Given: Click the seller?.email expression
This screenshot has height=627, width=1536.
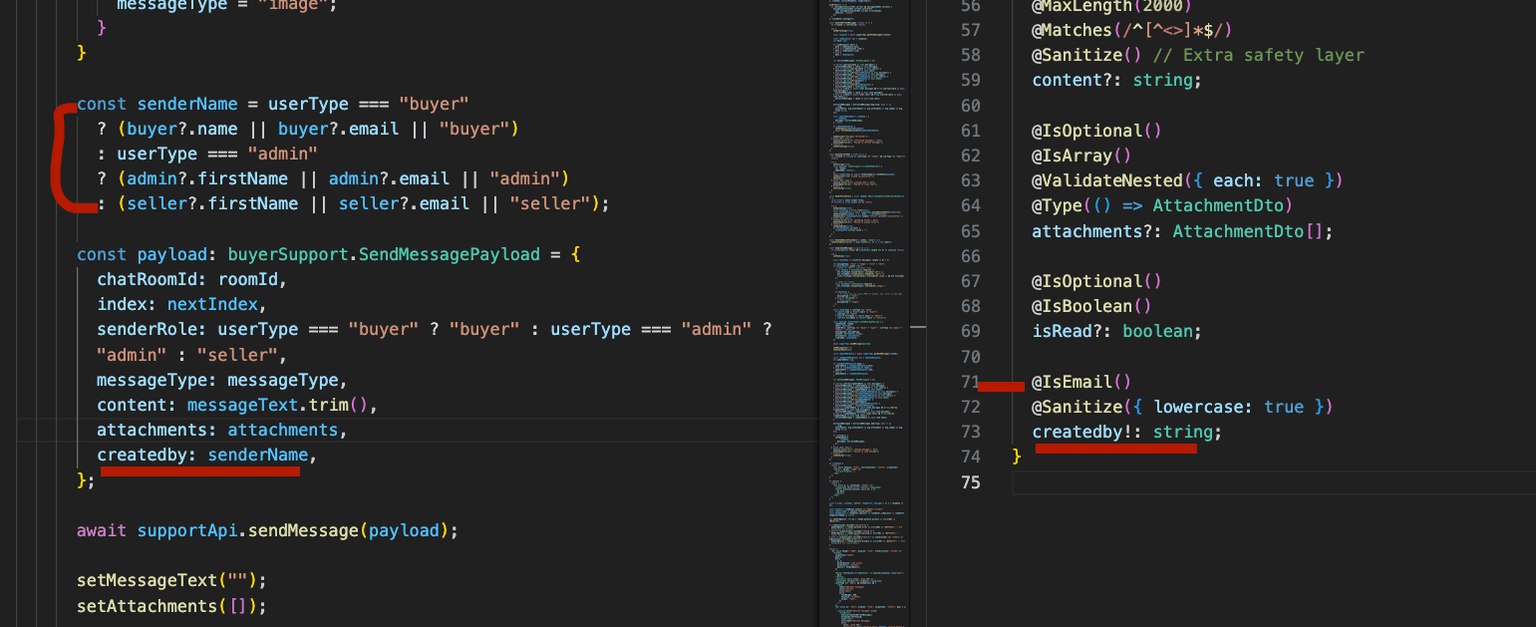Looking at the screenshot, I should 404,203.
